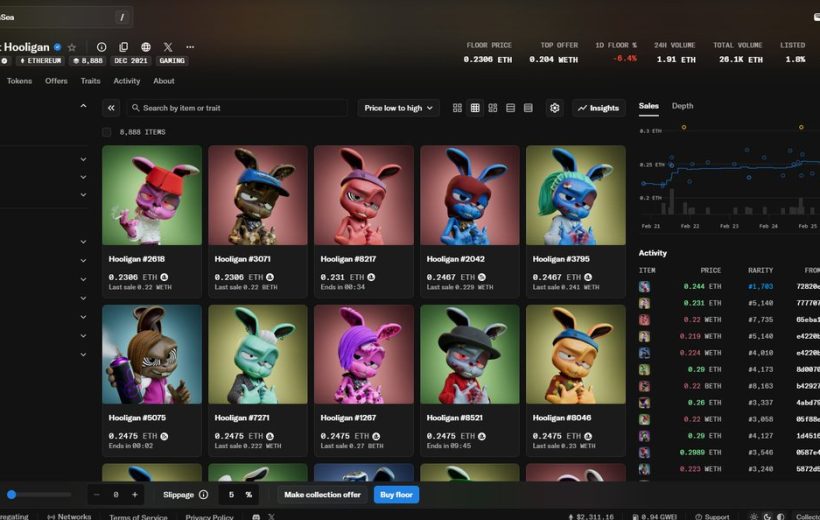
Task: Open Privacy Policy link
Action: (209, 516)
